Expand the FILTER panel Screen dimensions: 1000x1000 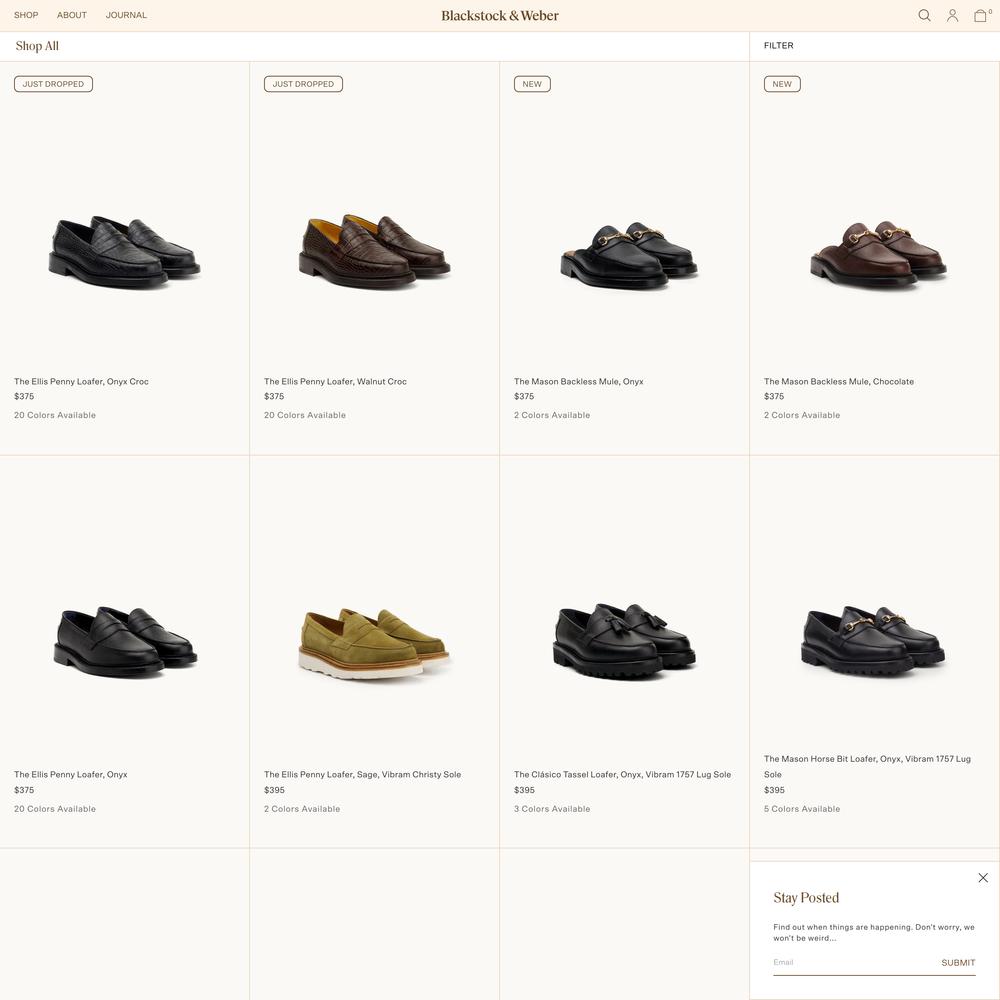pos(779,46)
